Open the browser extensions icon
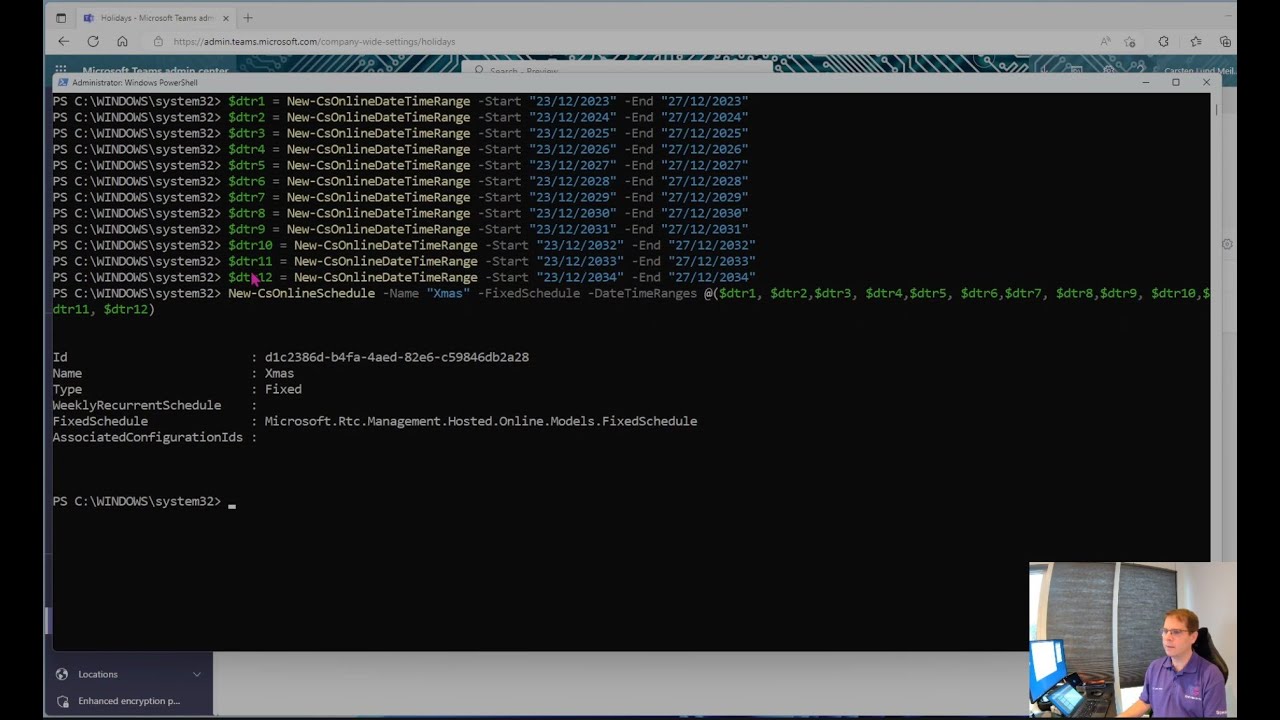 click(x=1163, y=42)
